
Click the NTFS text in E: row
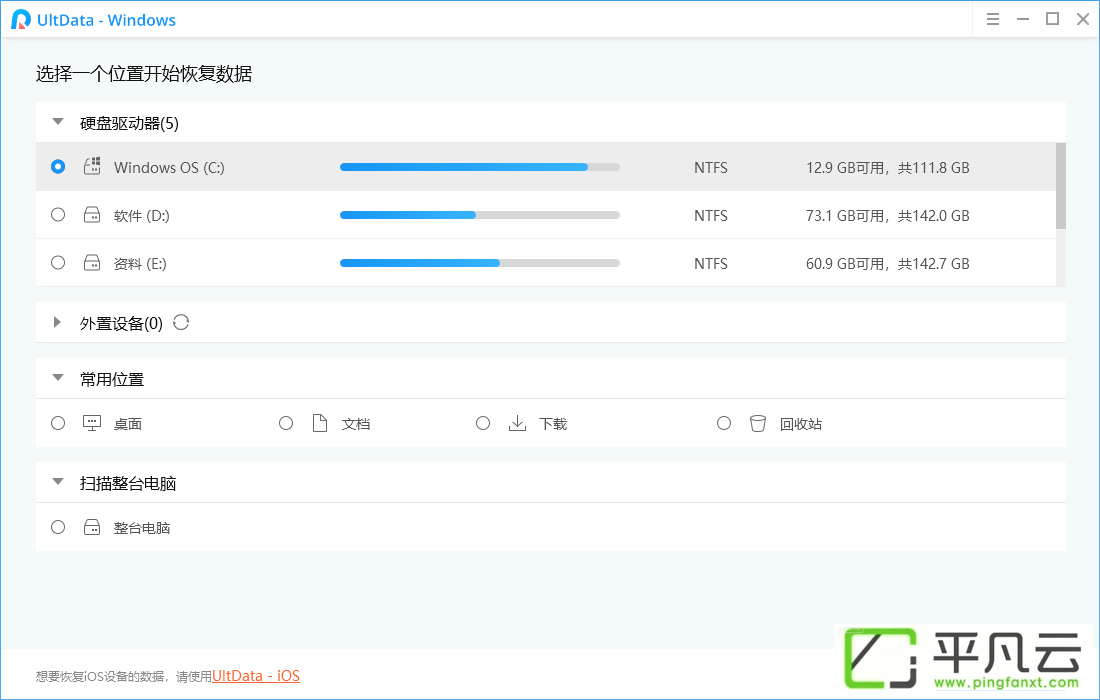tap(711, 264)
